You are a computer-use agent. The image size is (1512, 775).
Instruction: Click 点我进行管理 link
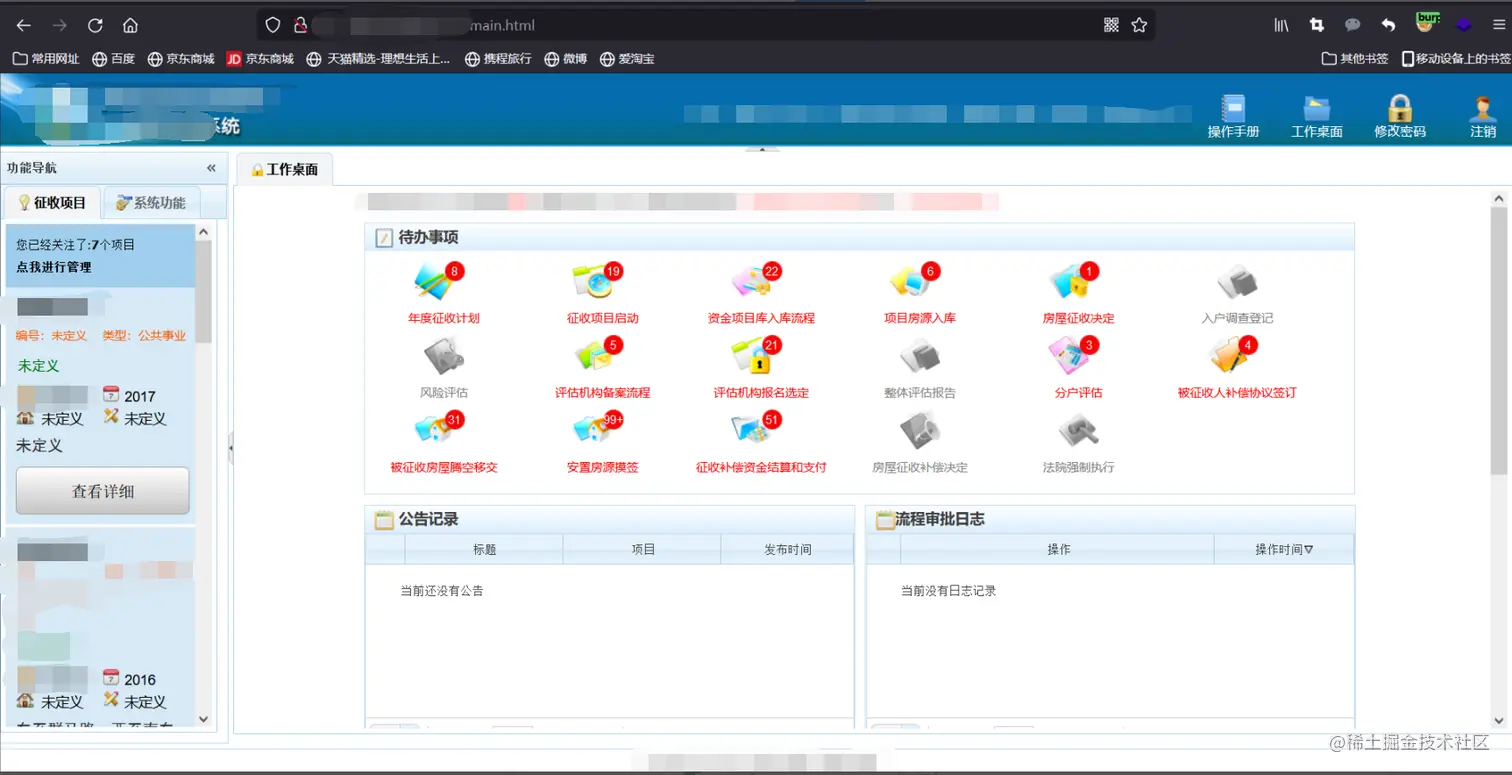53,267
